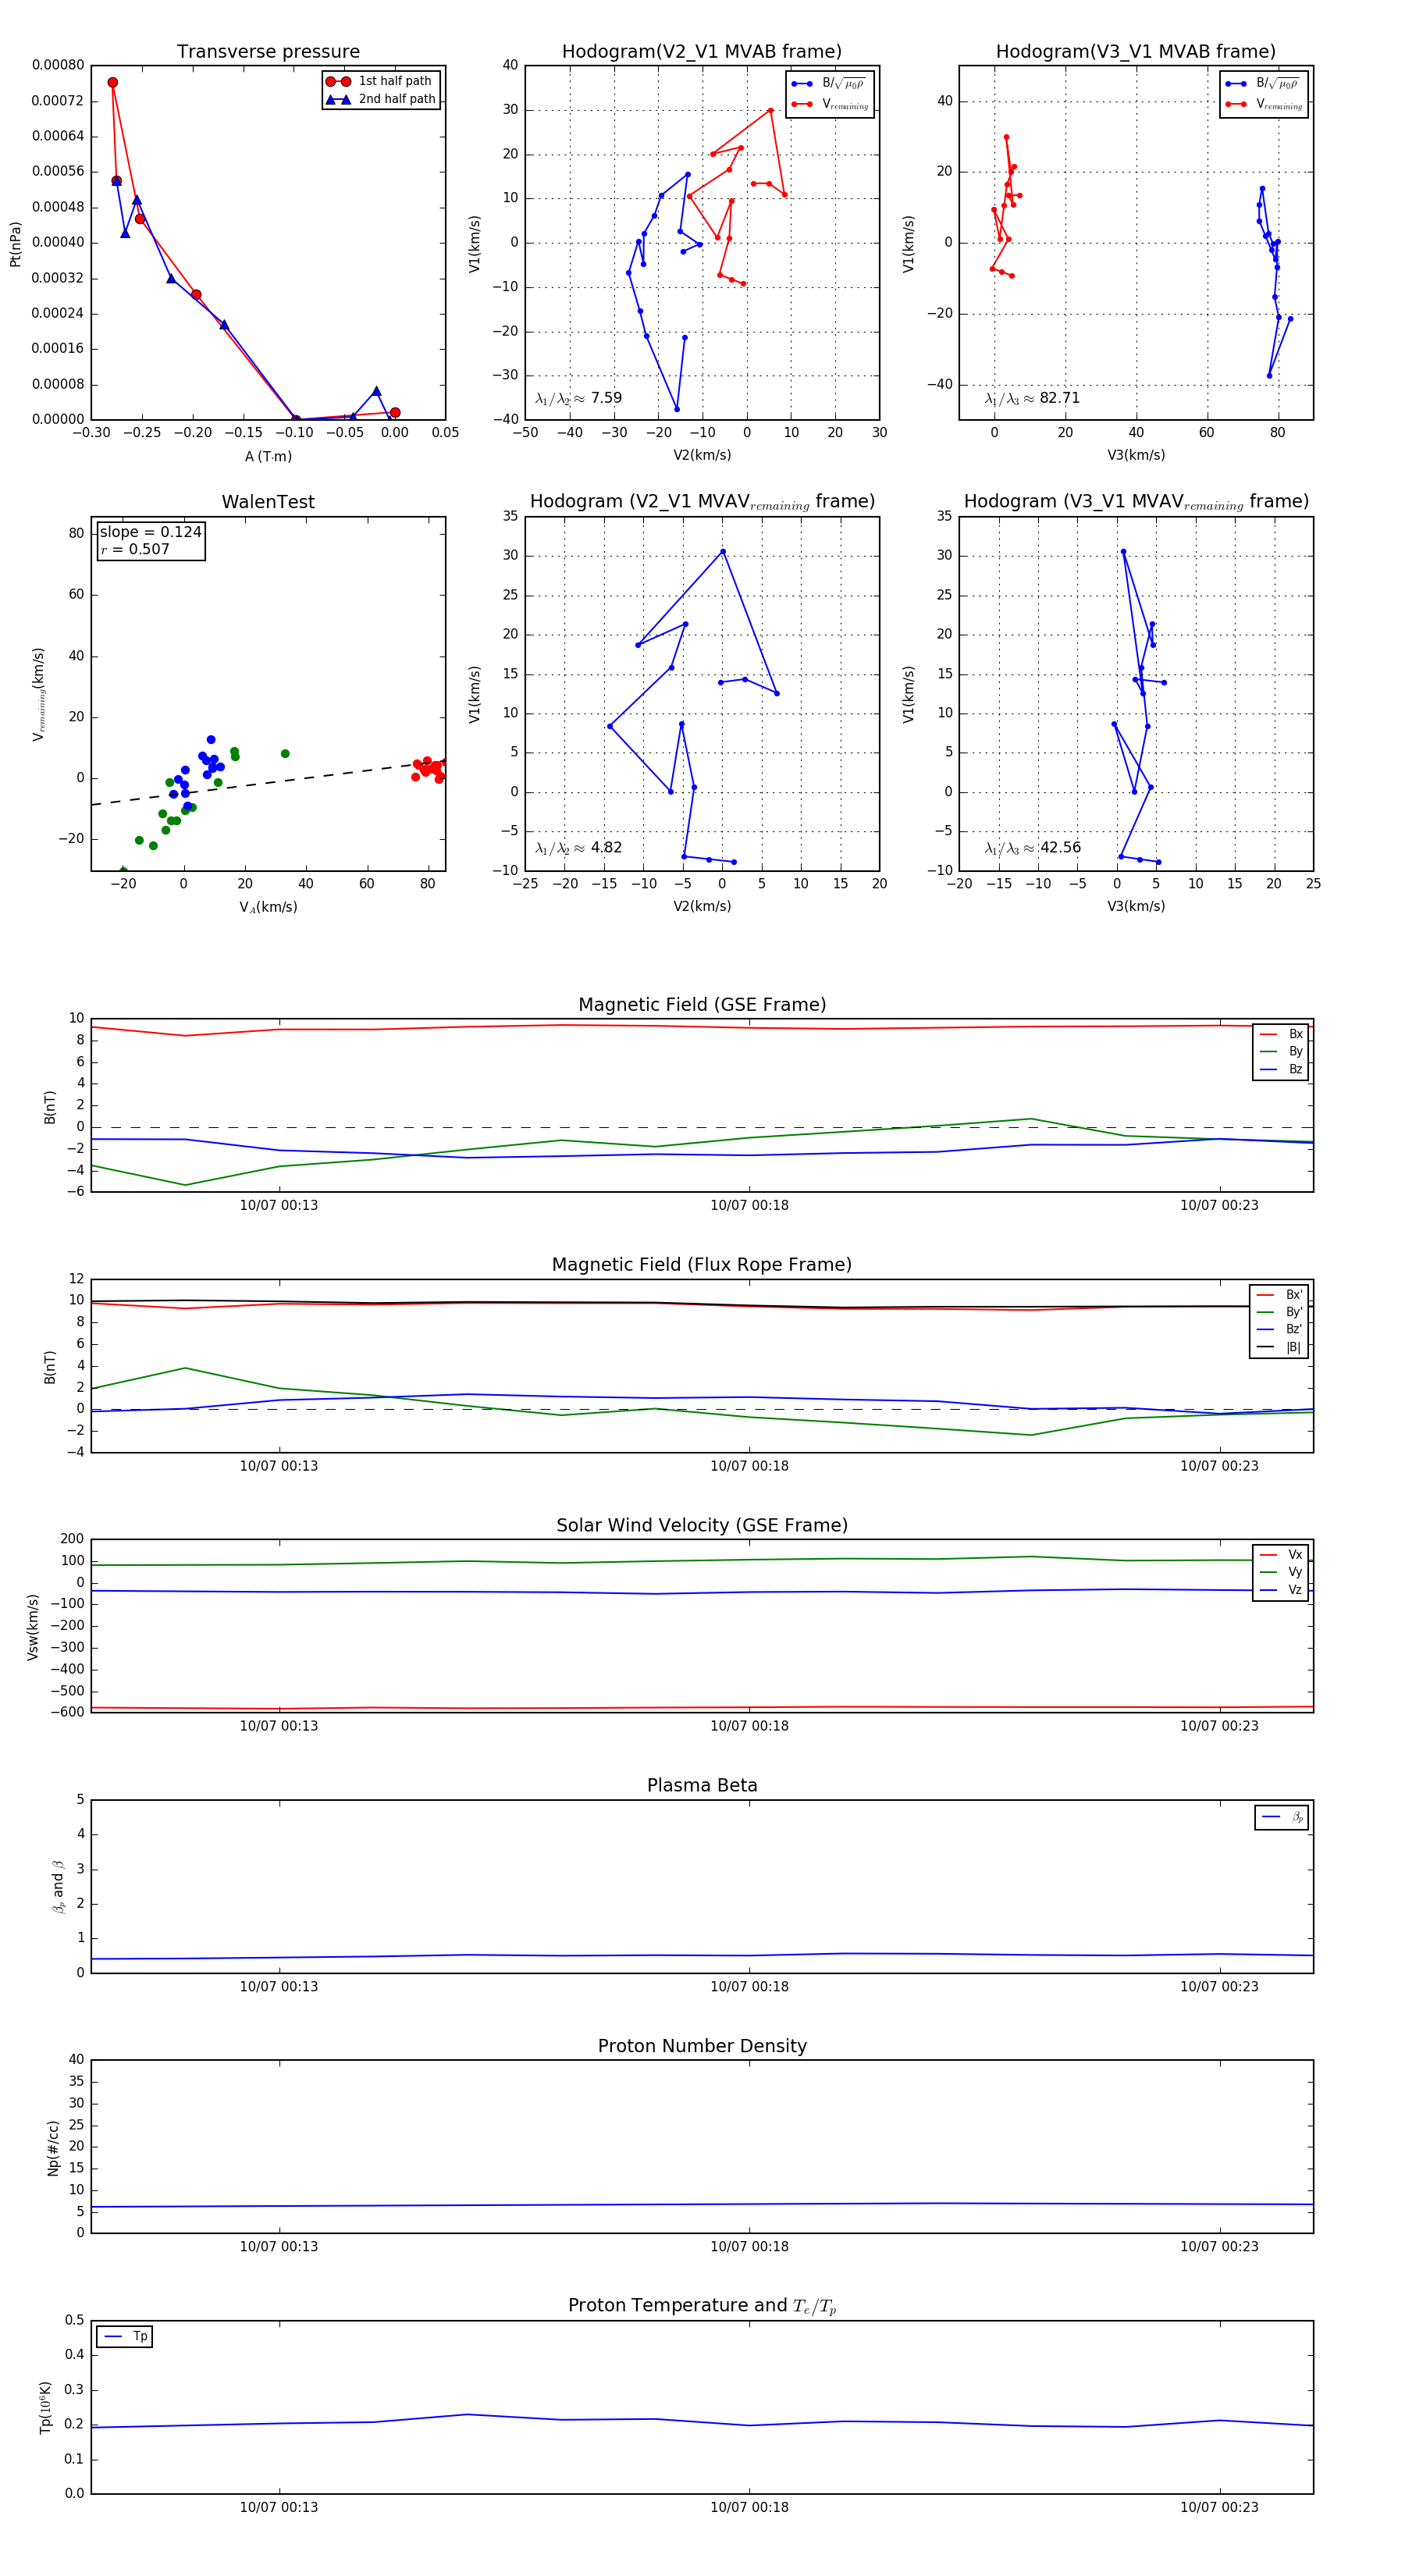
Task: Click the eigenvalue ratio value 4.82
Action: pyautogui.click(x=606, y=848)
